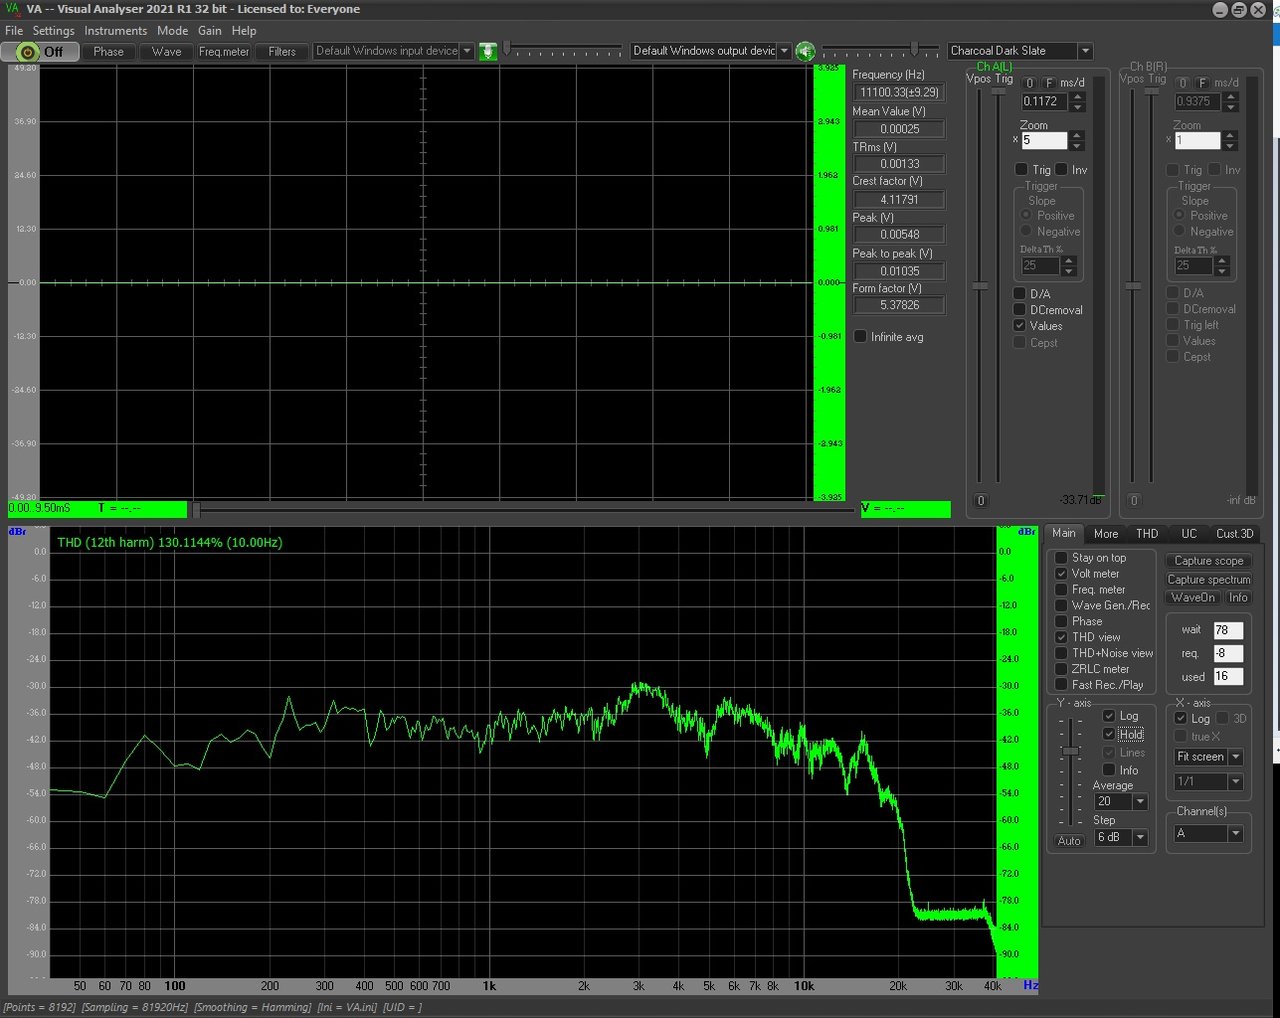This screenshot has width=1280, height=1018.
Task: Click oscilloscope horizontal scrollbar thumb
Action: (197, 510)
